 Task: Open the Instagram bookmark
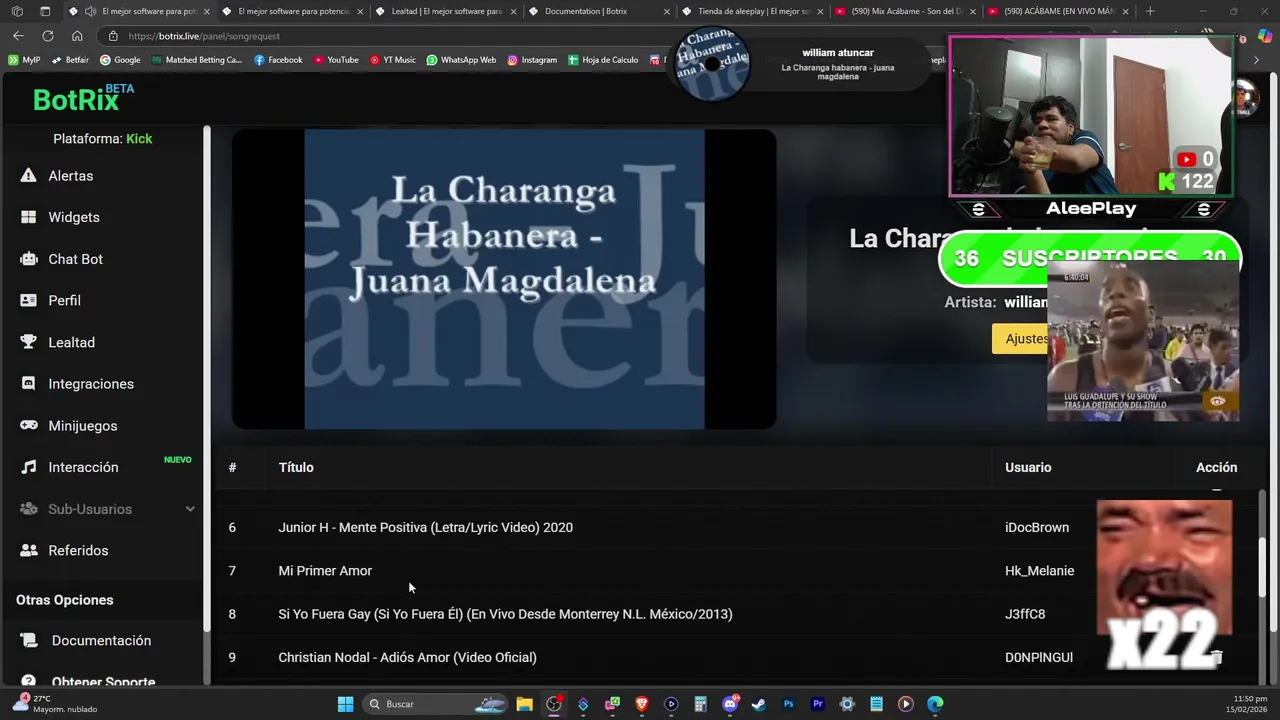(x=532, y=60)
